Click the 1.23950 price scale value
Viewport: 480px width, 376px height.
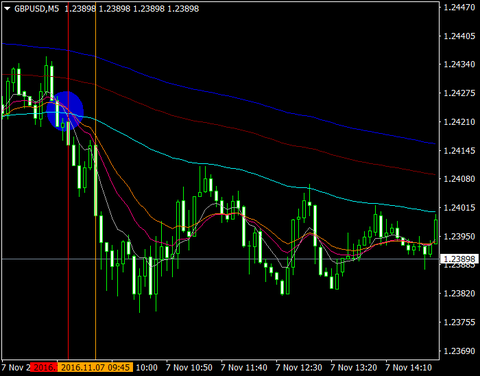click(x=459, y=236)
